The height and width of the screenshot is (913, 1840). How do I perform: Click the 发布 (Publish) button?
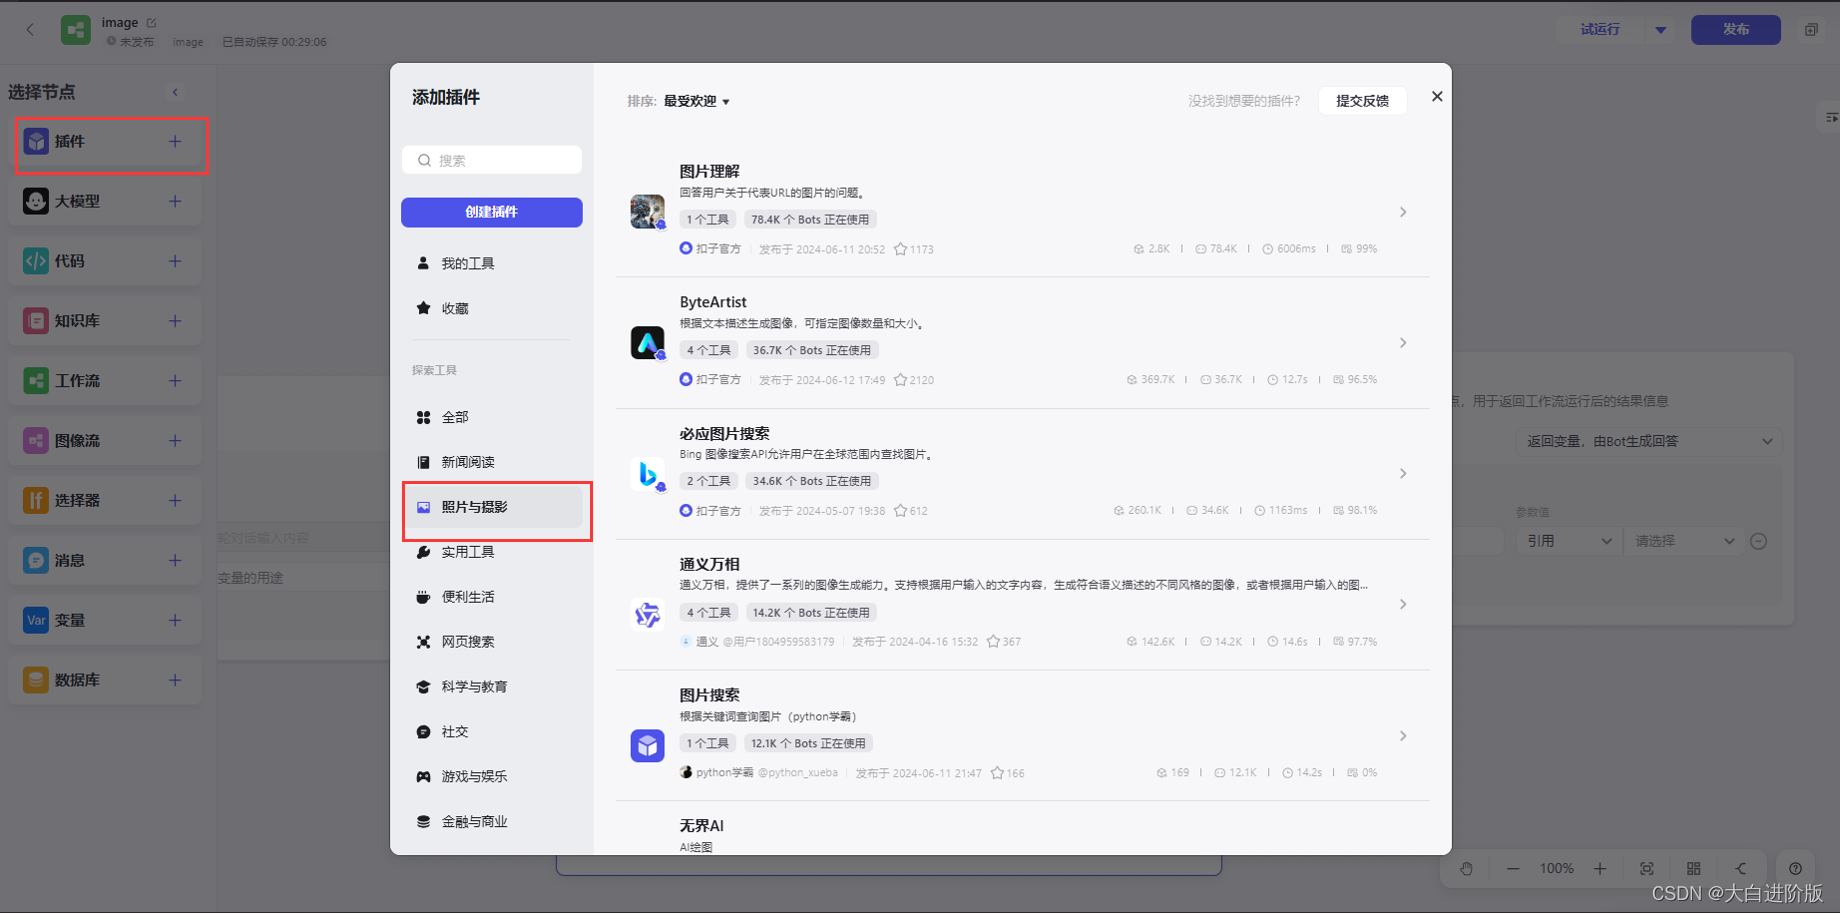pos(1735,29)
